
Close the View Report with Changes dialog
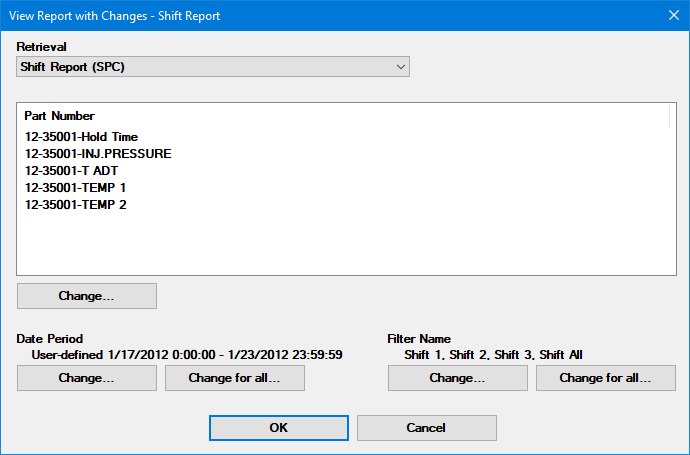click(672, 15)
